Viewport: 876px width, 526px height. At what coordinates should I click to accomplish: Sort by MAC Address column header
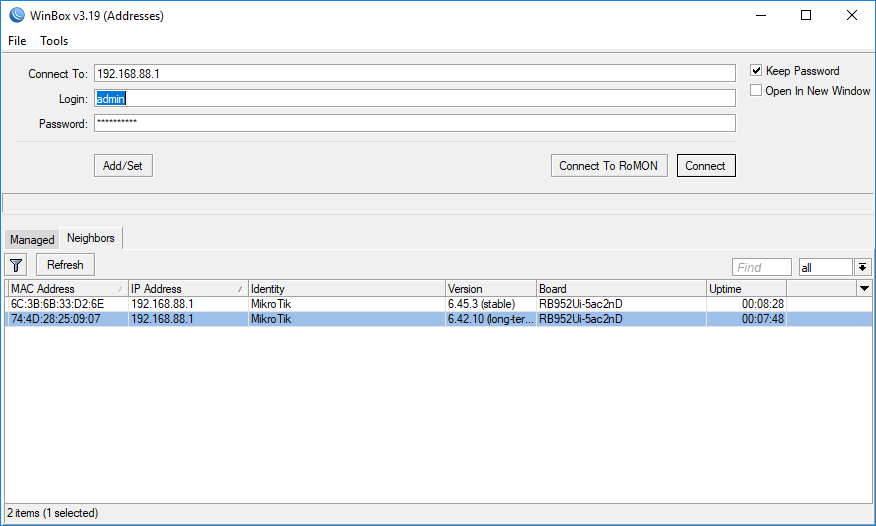click(x=67, y=289)
